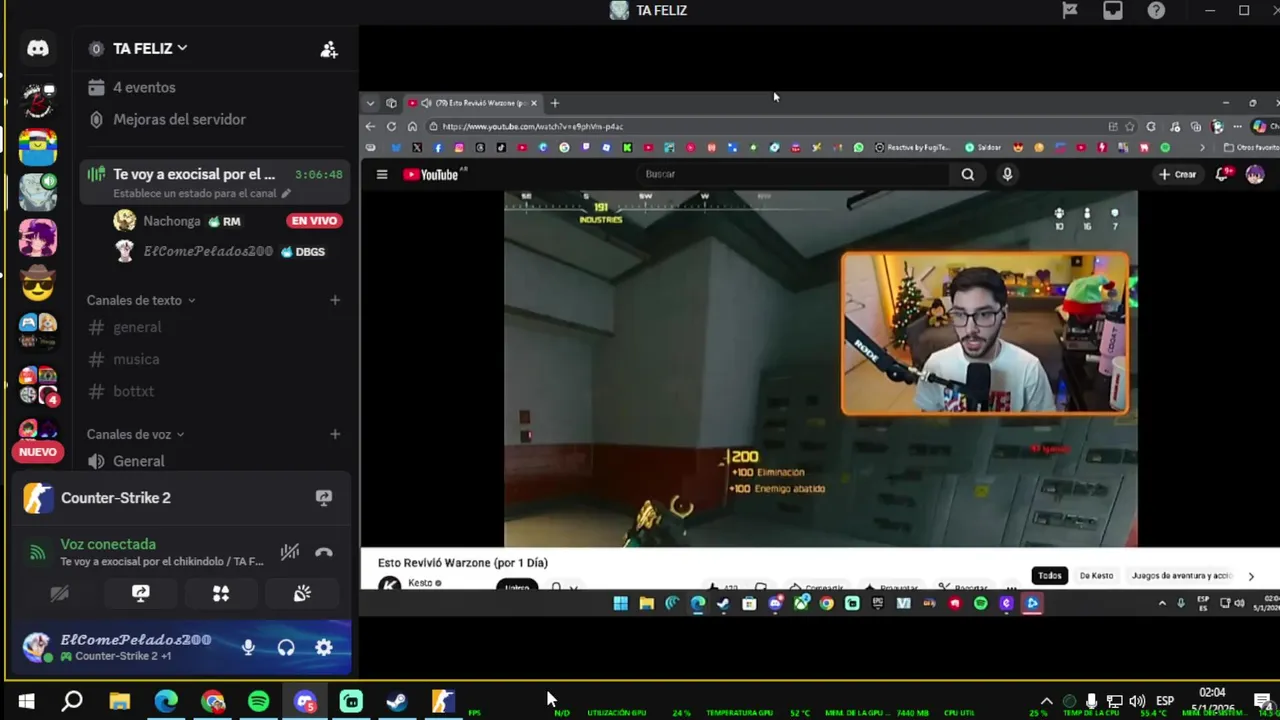This screenshot has width=1280, height=720.
Task: Toggle headphone deafen in user panel
Action: [x=286, y=648]
